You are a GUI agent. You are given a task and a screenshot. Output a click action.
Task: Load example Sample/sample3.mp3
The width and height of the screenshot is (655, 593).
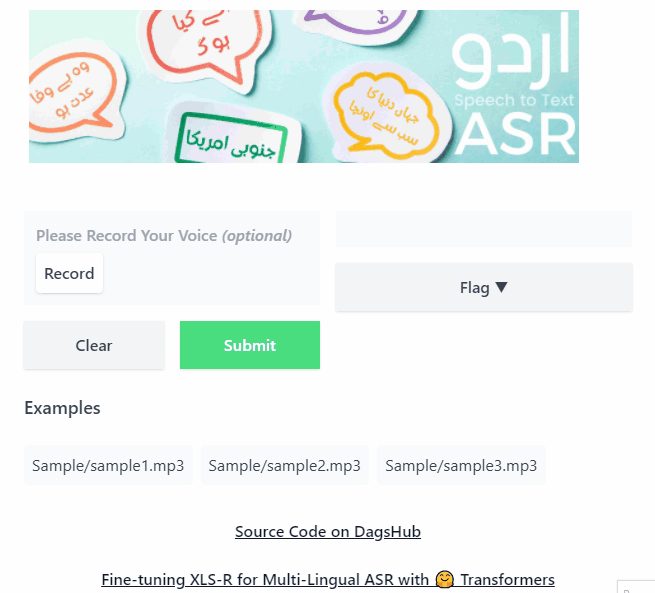pyautogui.click(x=461, y=465)
